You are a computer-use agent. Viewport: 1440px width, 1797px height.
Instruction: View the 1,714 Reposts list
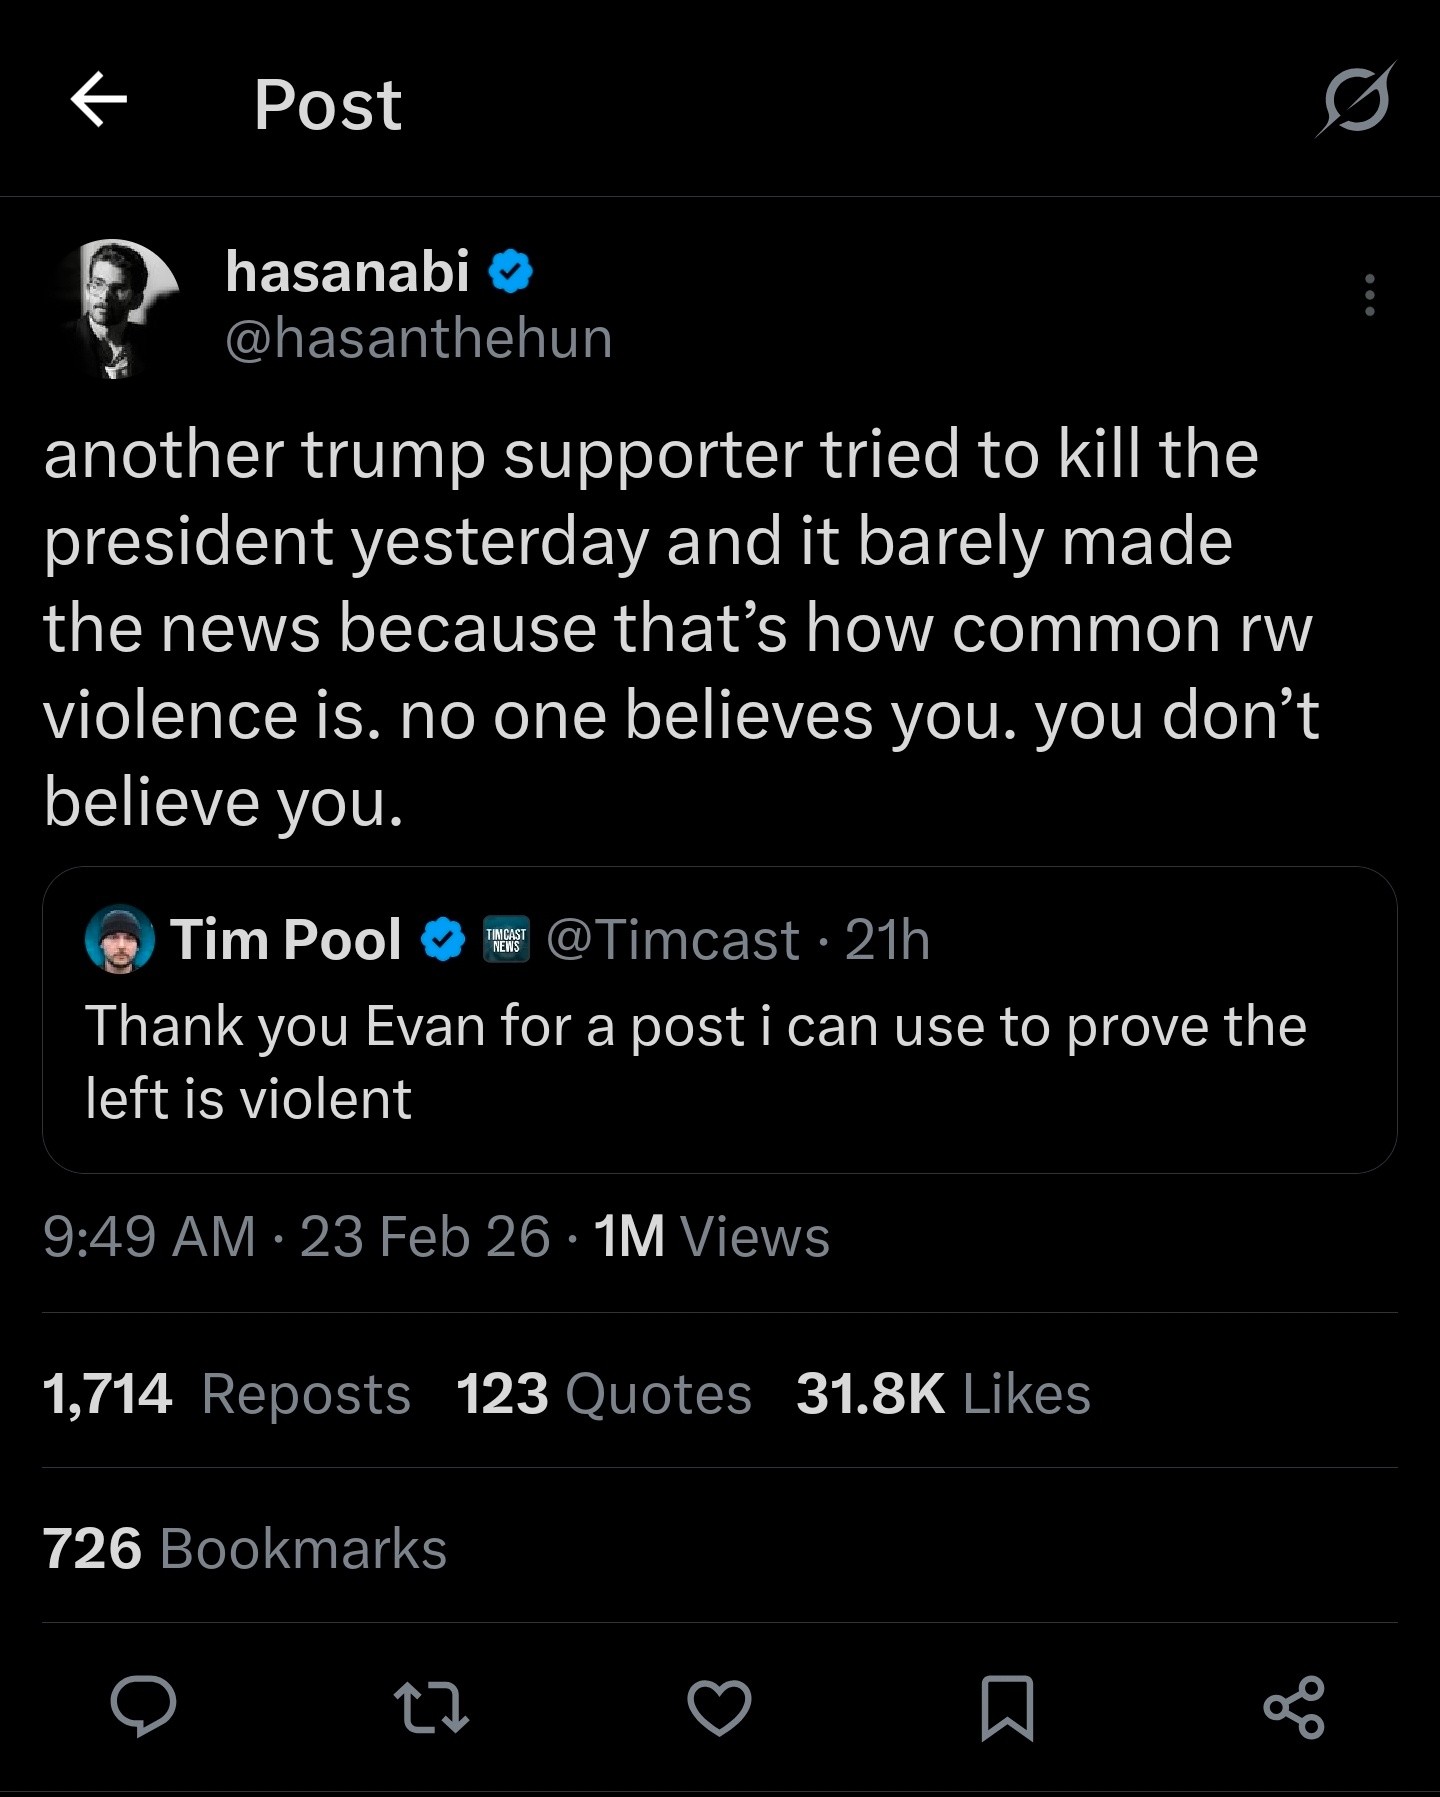click(x=226, y=1394)
